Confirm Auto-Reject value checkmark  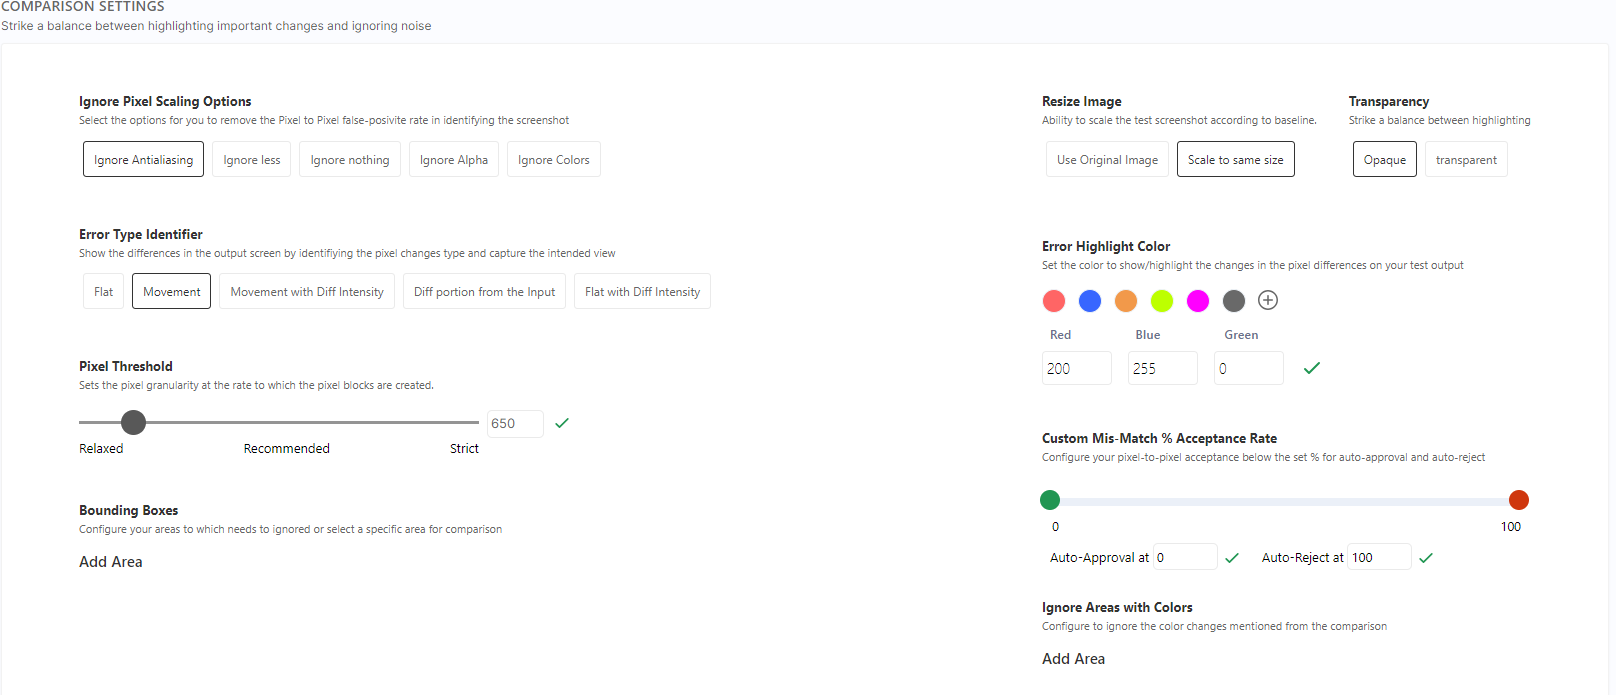click(1426, 558)
